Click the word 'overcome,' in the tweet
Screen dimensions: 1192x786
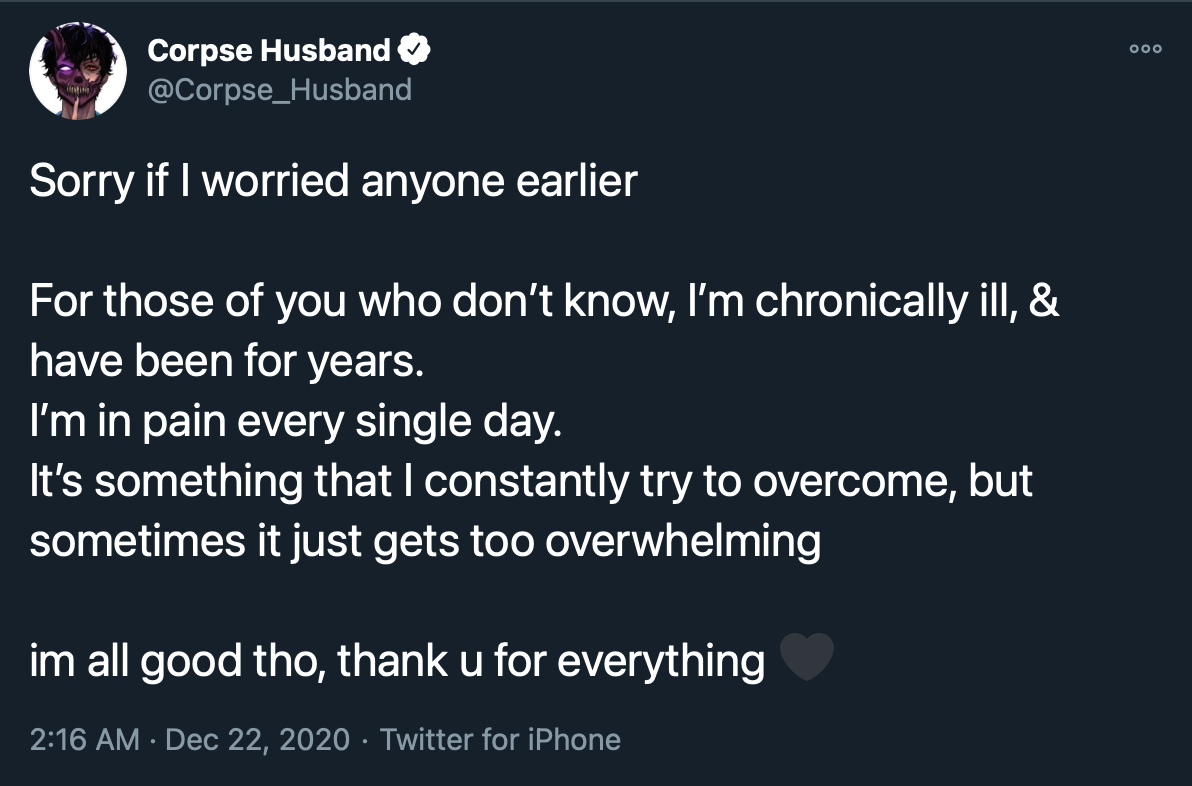pos(854,483)
